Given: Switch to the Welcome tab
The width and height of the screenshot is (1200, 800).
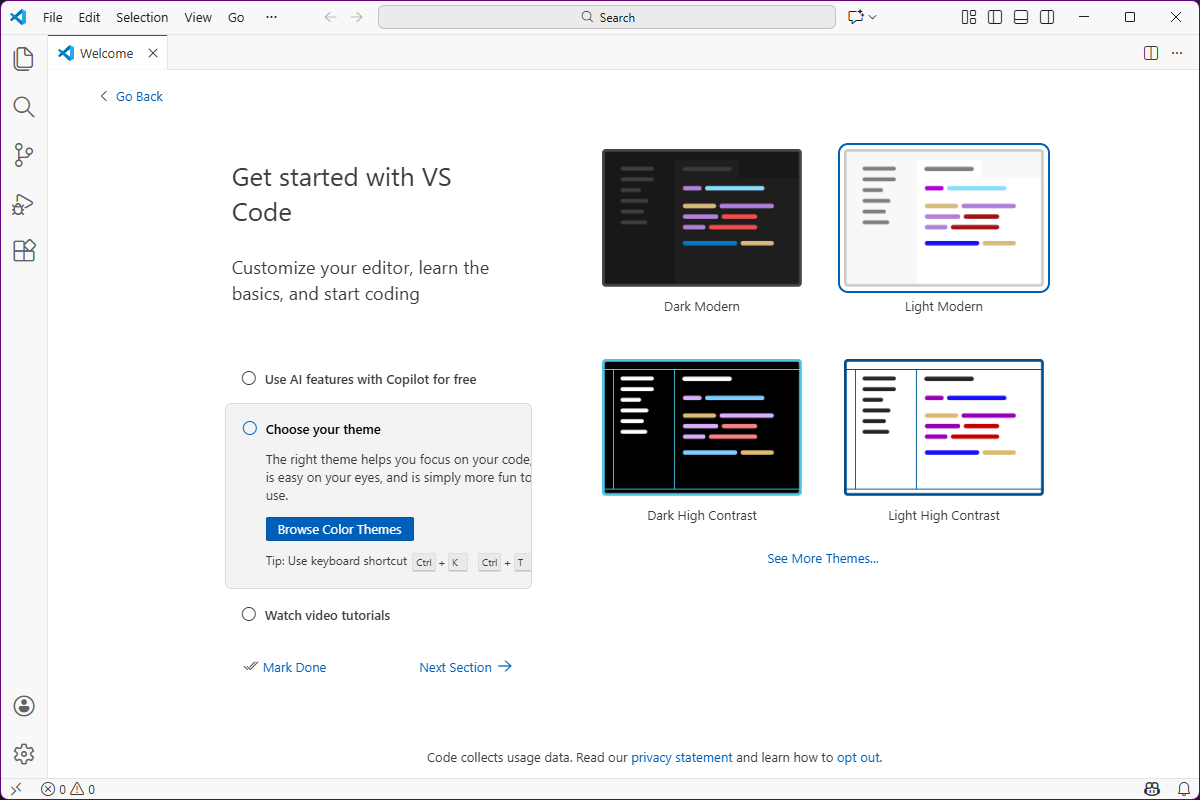Looking at the screenshot, I should point(106,53).
